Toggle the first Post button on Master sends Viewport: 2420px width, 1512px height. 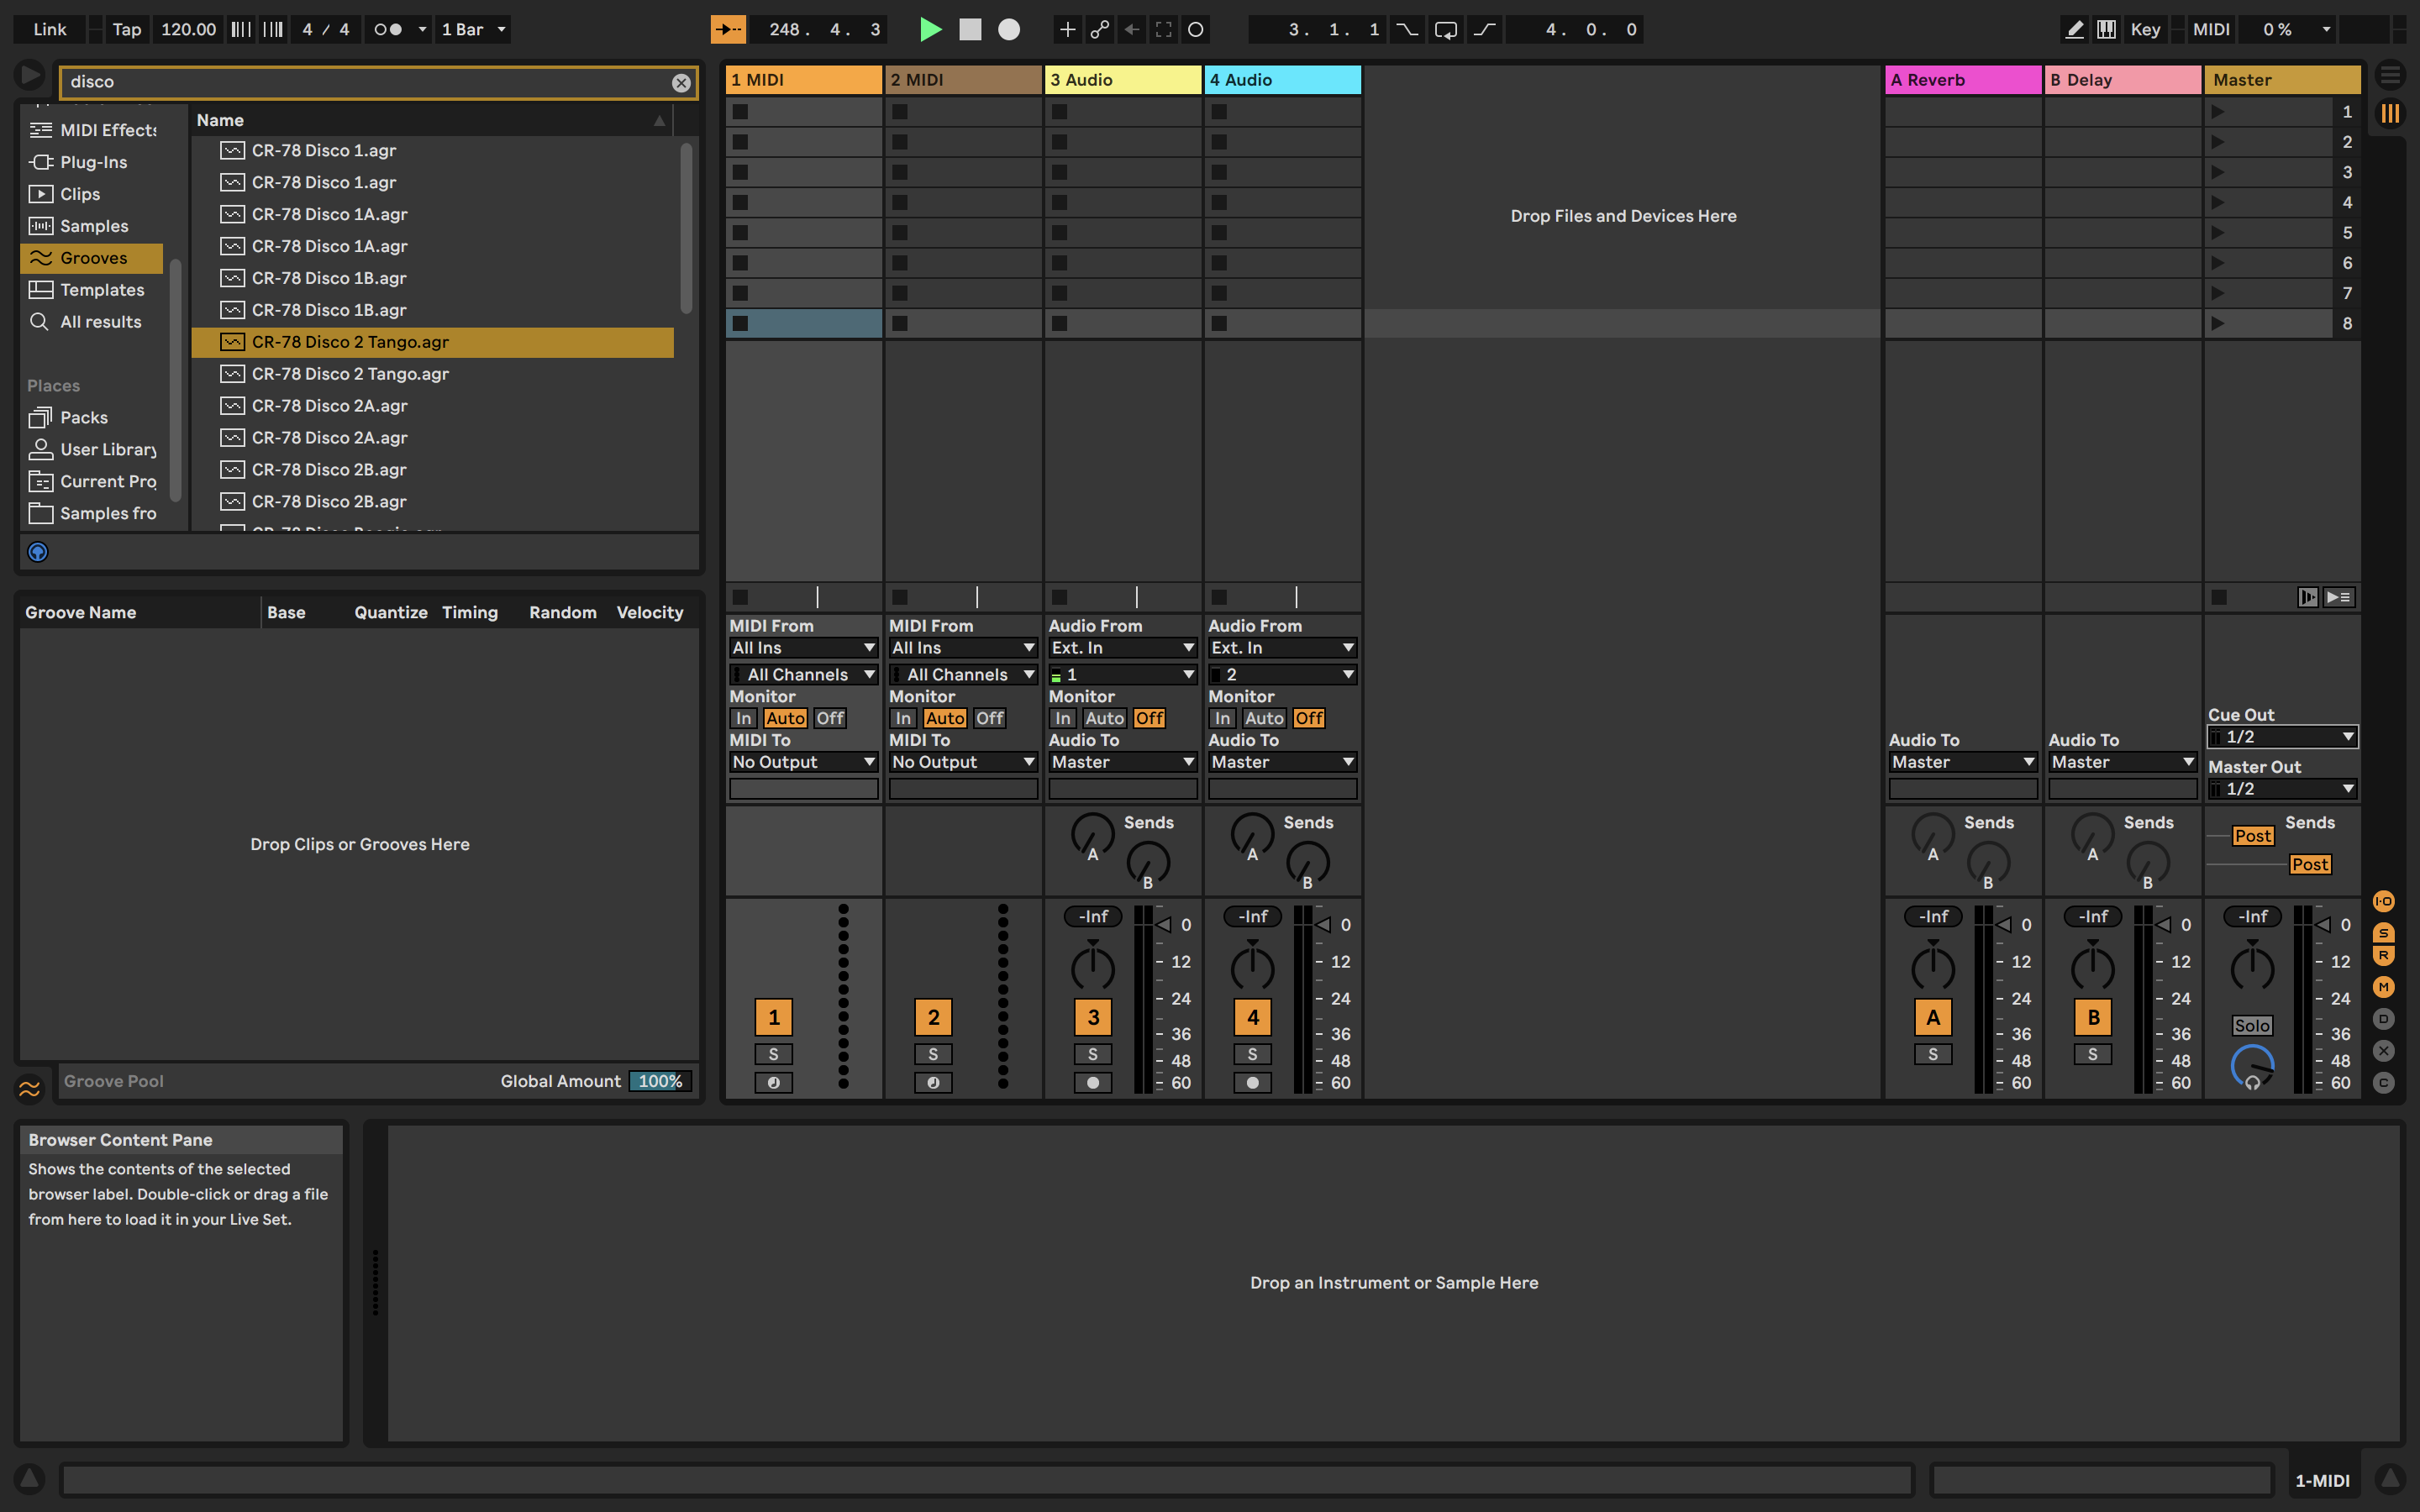[2253, 836]
